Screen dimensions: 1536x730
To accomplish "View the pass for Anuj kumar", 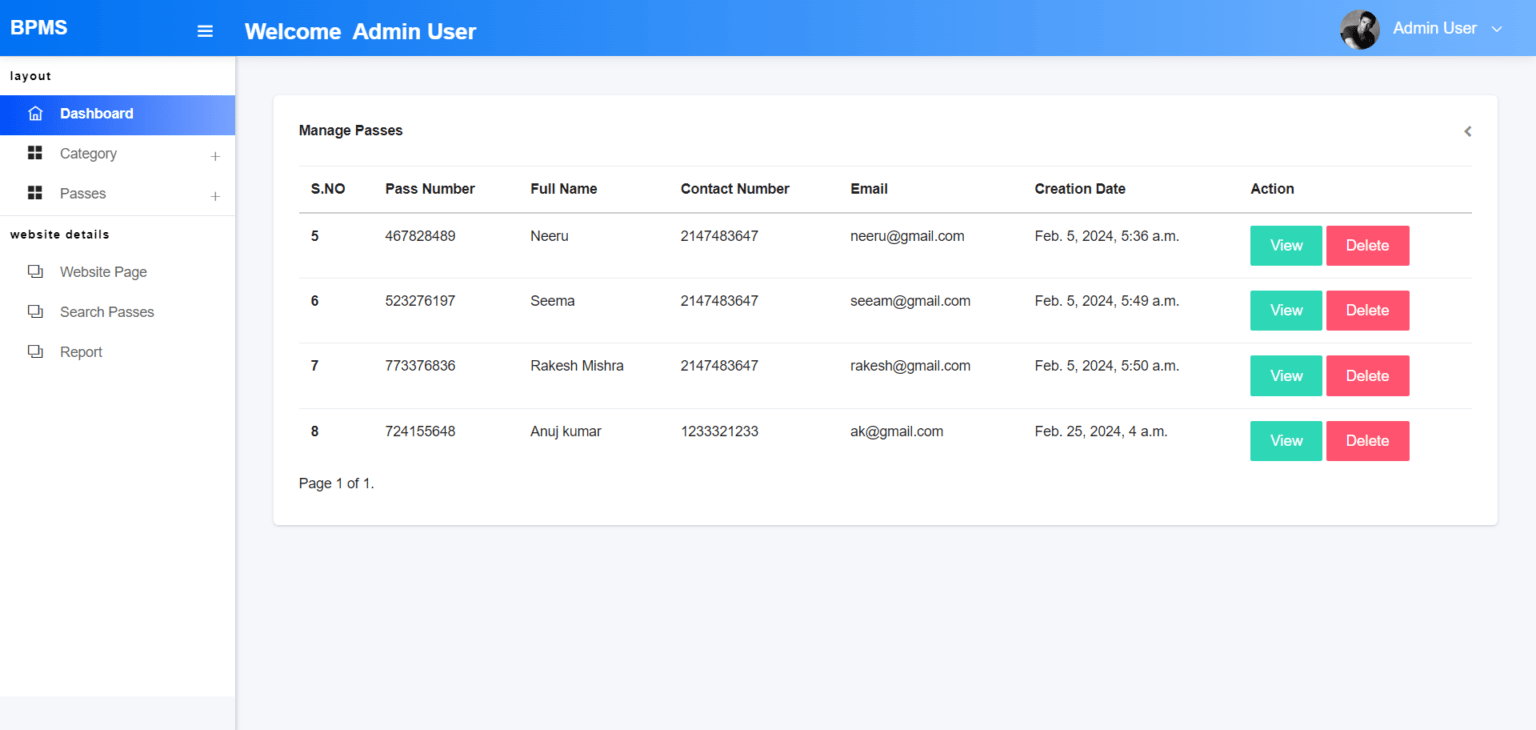I will pos(1285,441).
